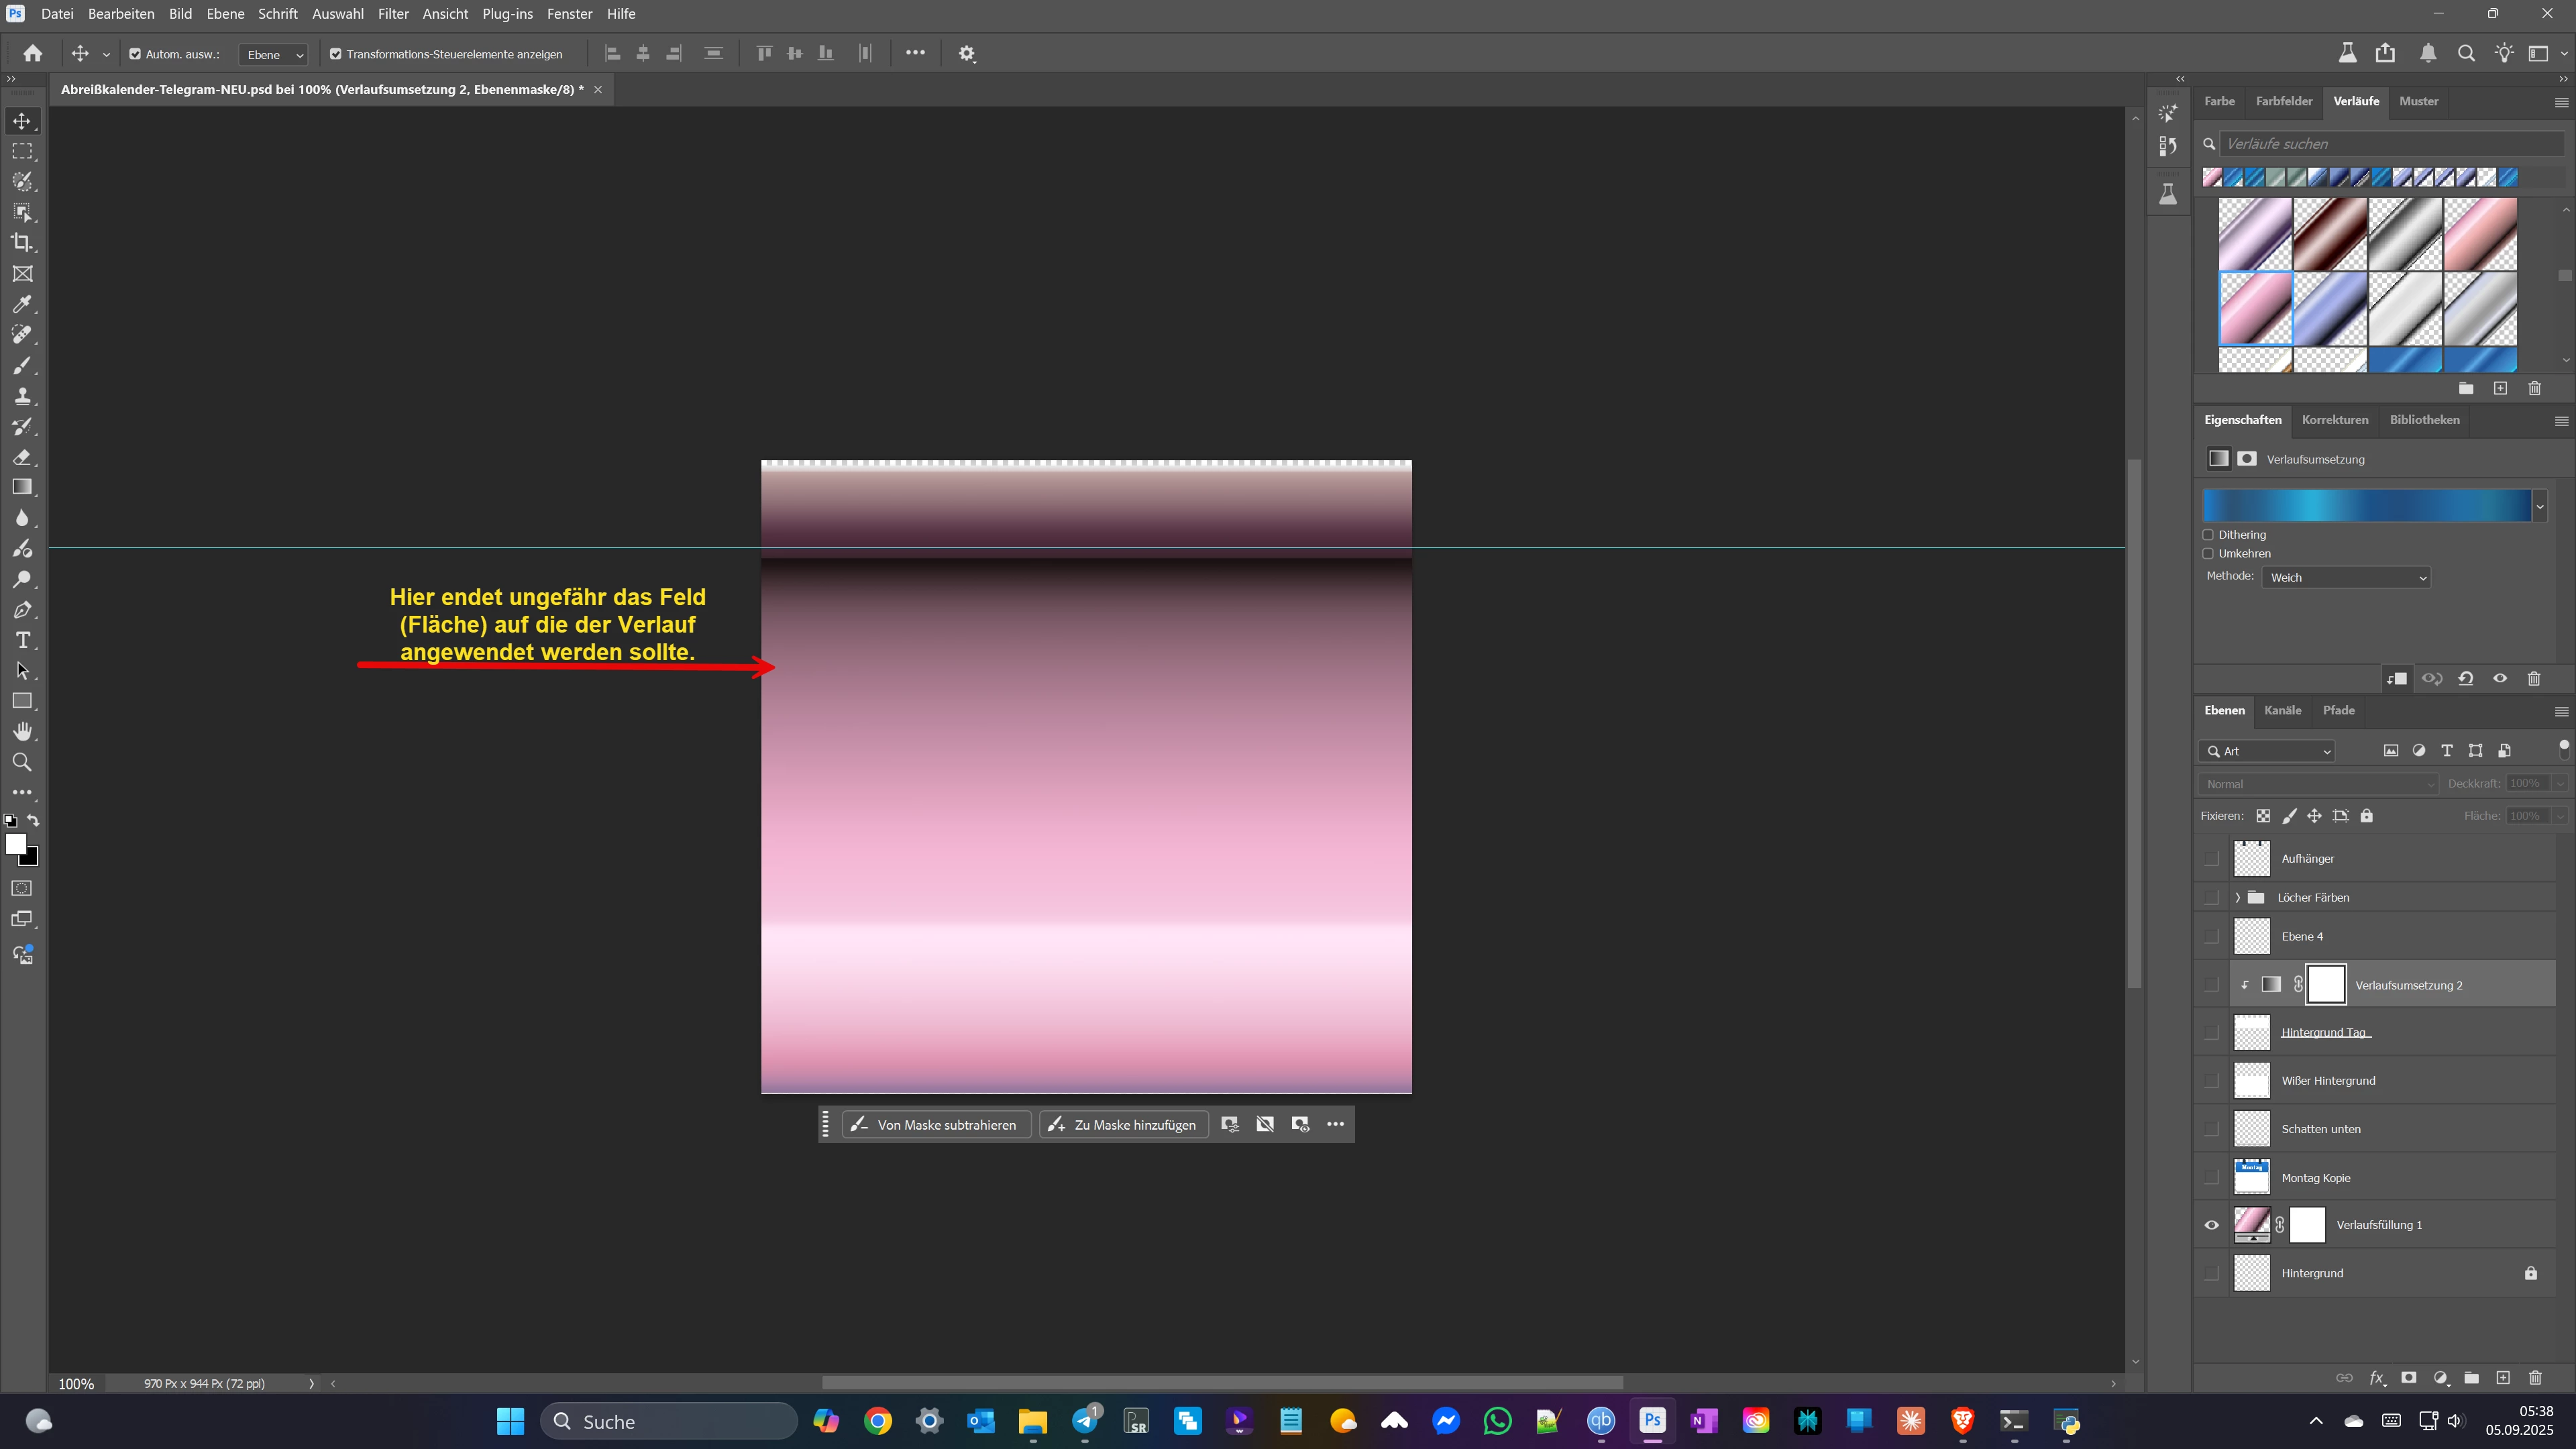The height and width of the screenshot is (1449, 2576).
Task: Open the Methode dropdown set to Weich
Action: click(x=2346, y=578)
